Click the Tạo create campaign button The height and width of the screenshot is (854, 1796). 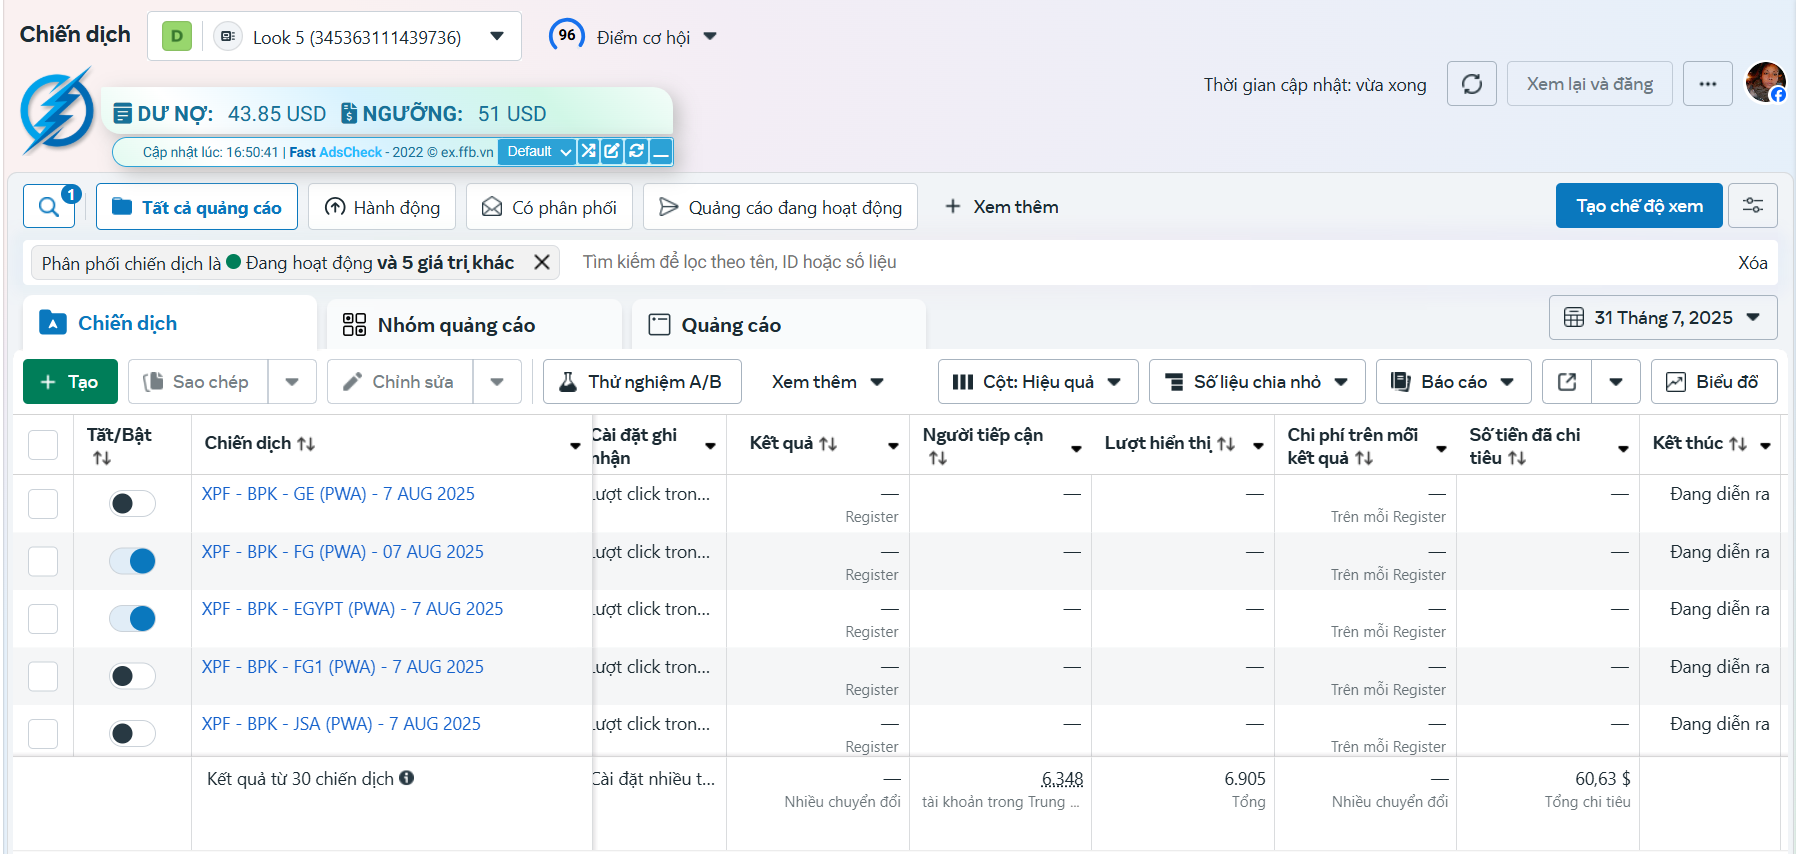point(70,382)
